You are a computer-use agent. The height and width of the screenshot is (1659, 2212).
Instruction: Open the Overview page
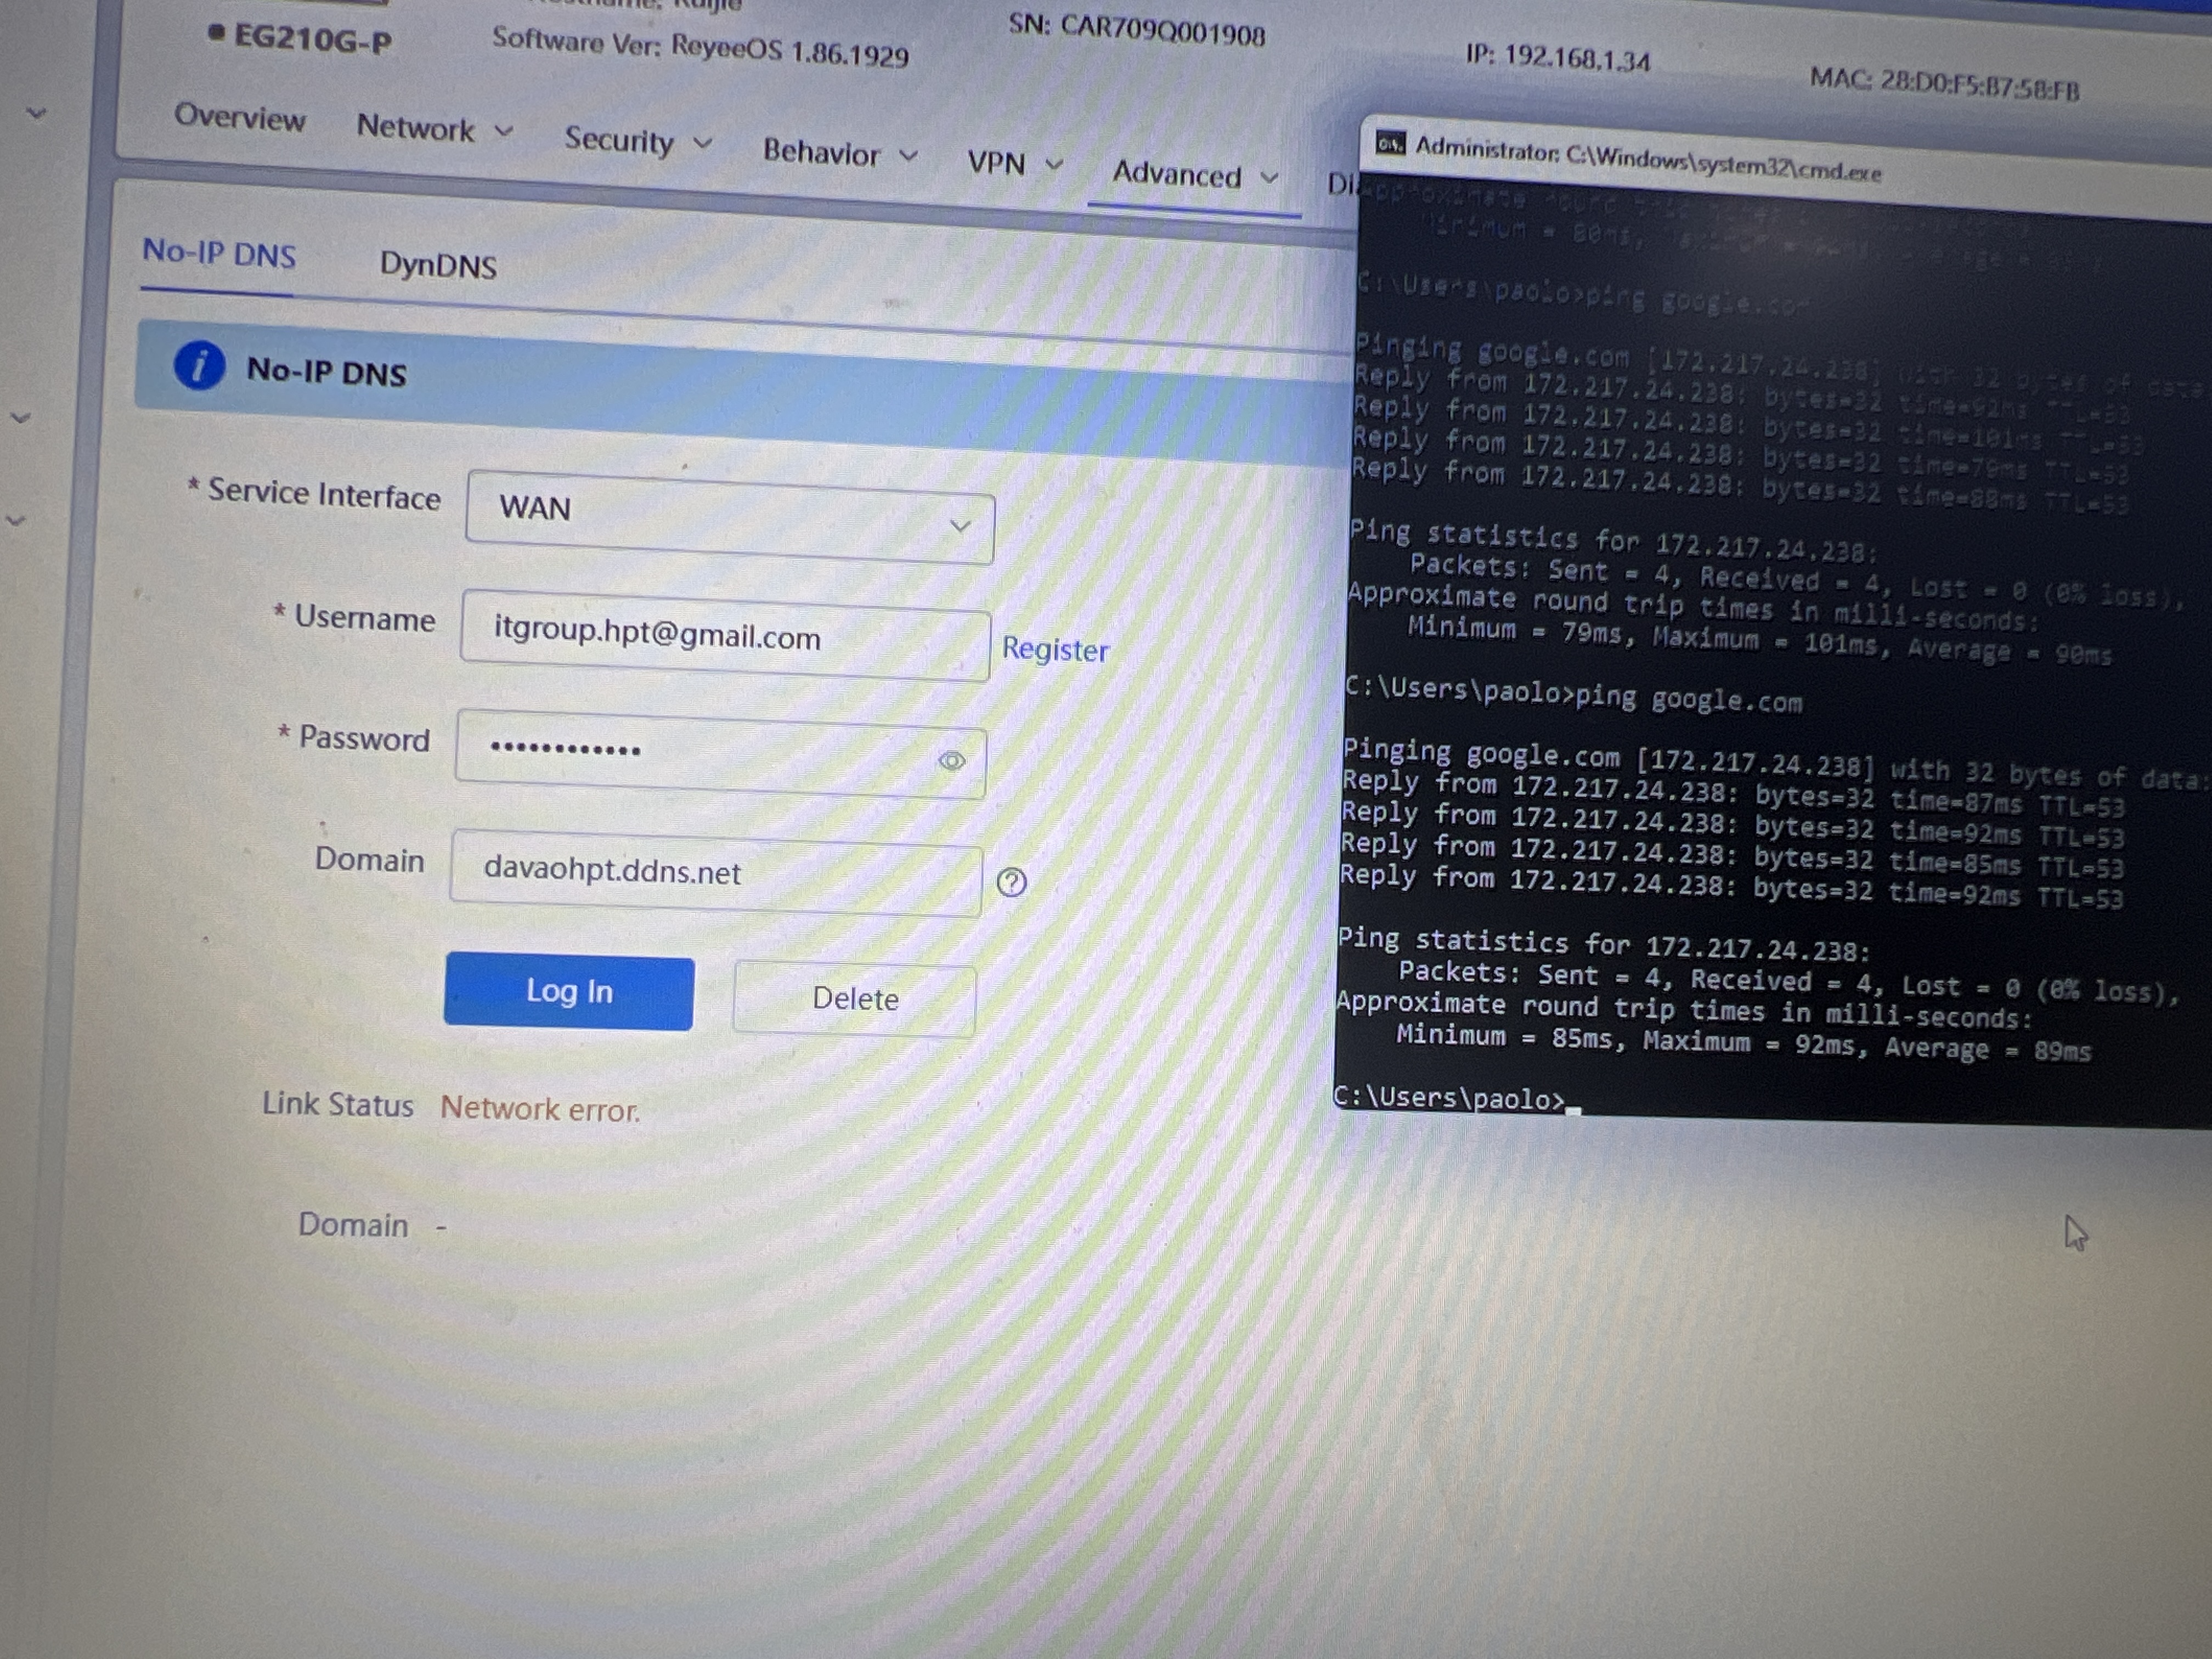click(x=240, y=118)
